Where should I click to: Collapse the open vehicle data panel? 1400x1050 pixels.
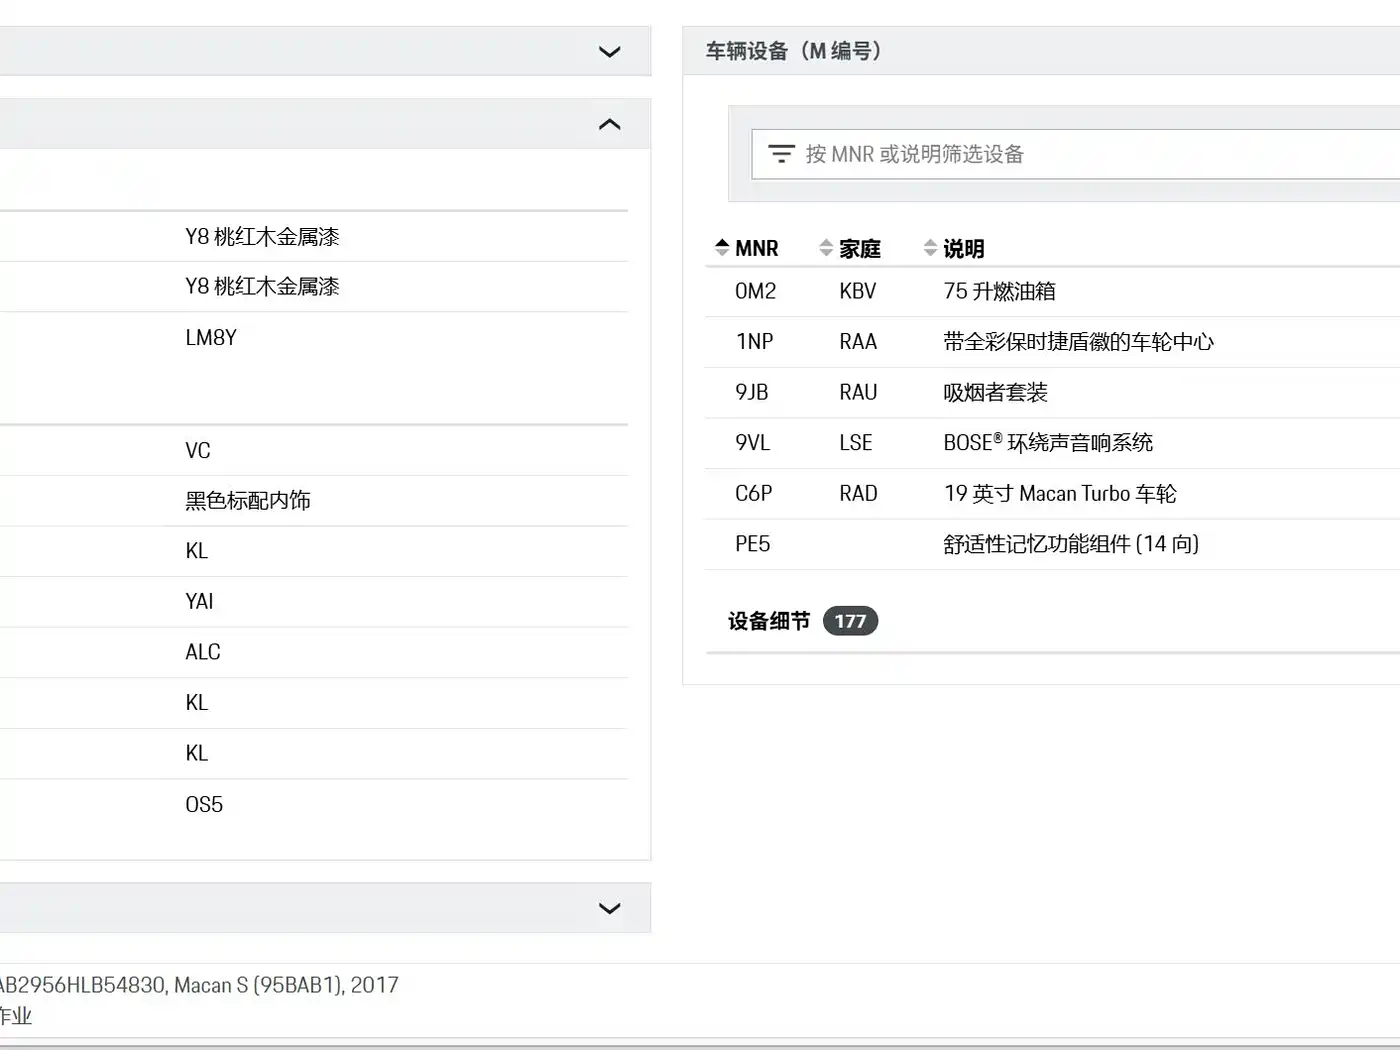(609, 124)
